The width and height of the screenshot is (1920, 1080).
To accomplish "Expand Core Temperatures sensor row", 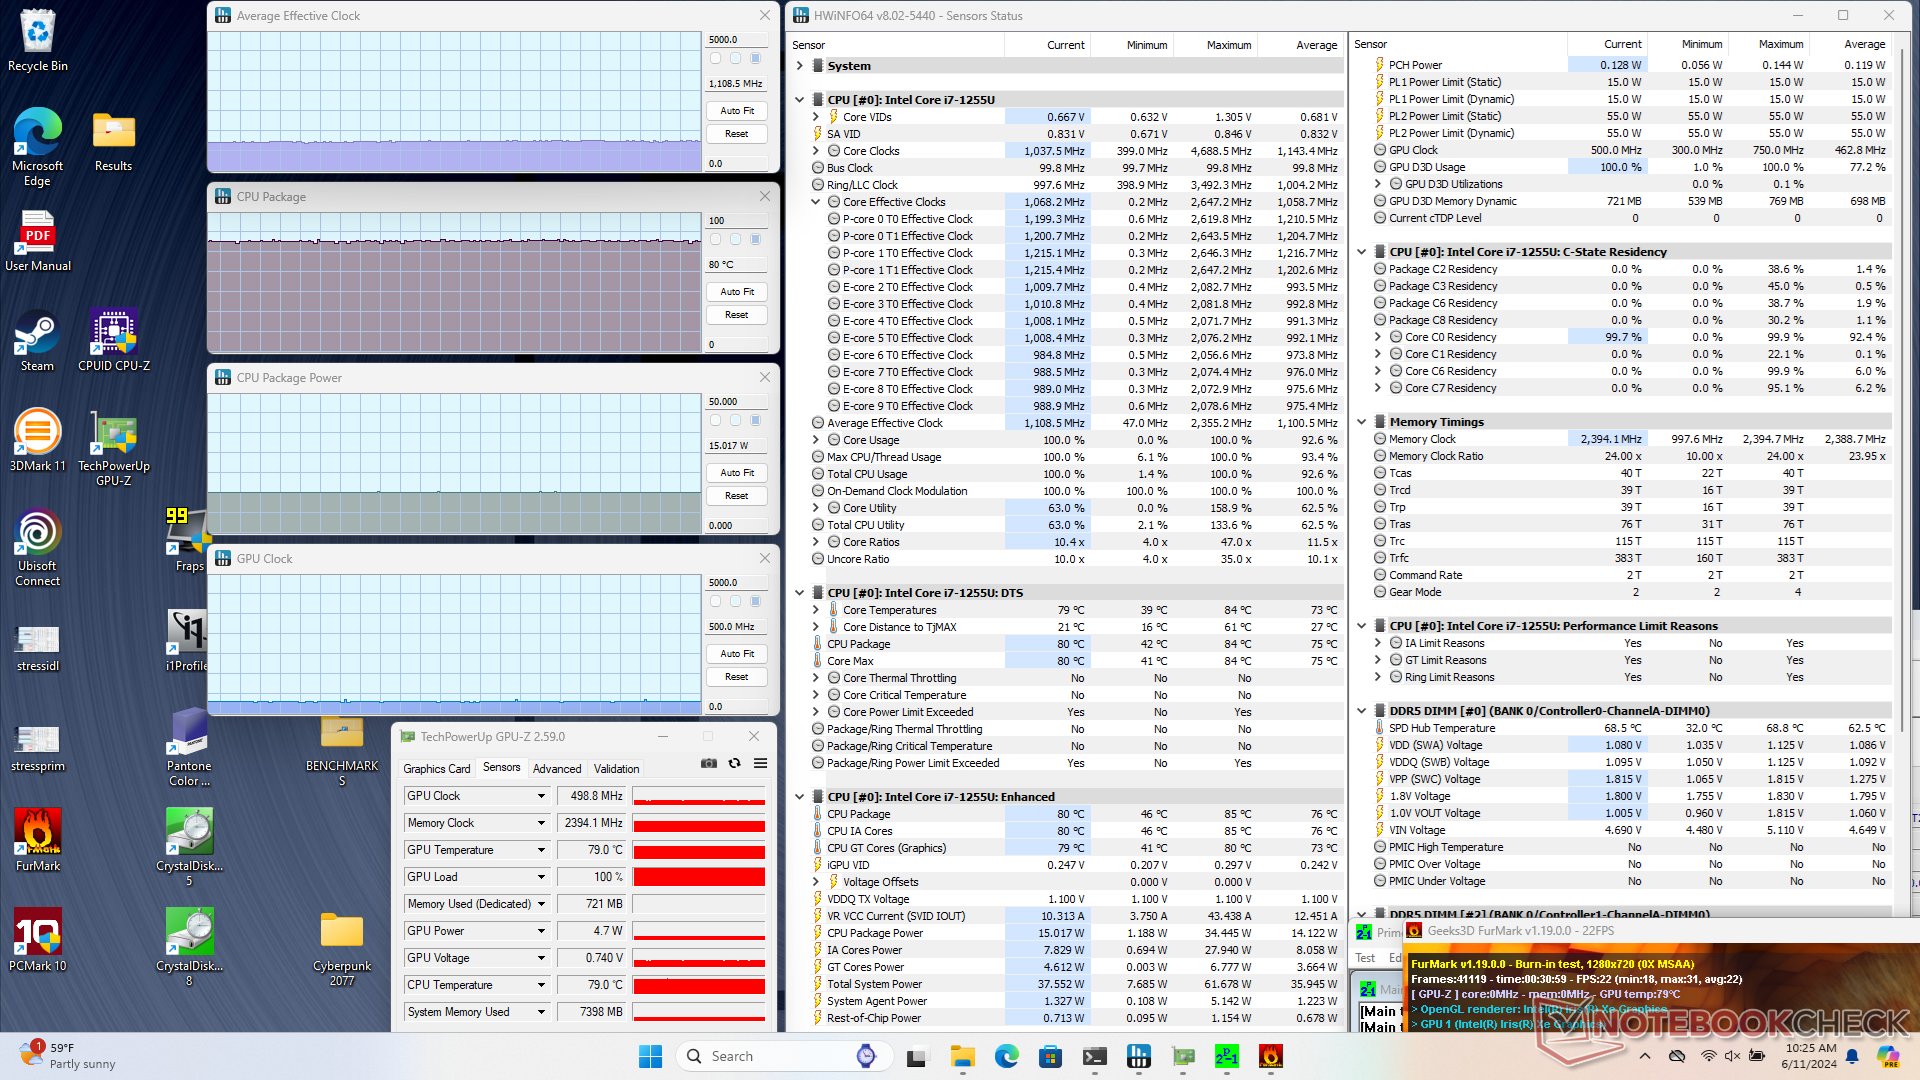I will (816, 610).
